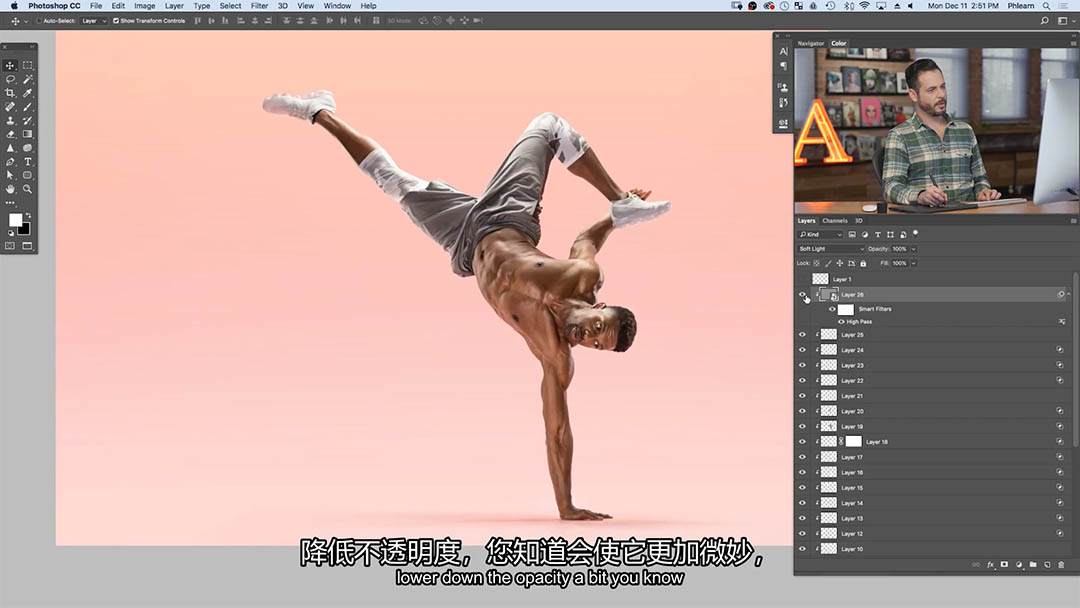The width and height of the screenshot is (1080, 608).
Task: Add a layer style (fx)
Action: click(x=990, y=565)
